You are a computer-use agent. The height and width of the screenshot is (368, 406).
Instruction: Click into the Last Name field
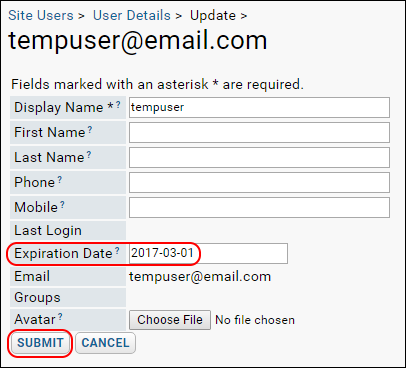[x=259, y=157]
